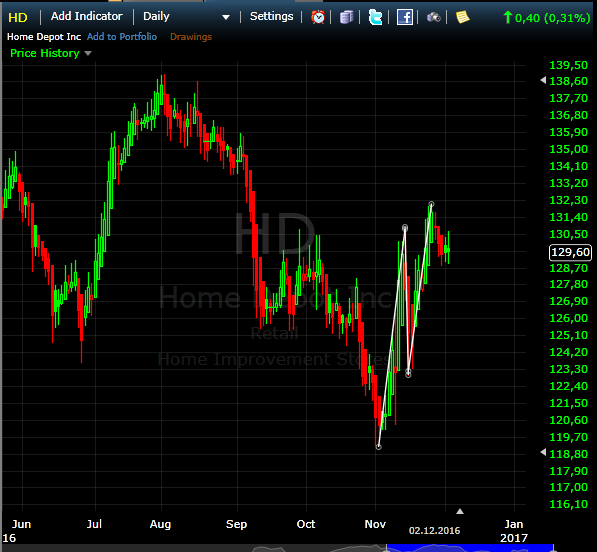Select the trendline anchor at November low
Screen dimensions: 597x552
point(378,447)
